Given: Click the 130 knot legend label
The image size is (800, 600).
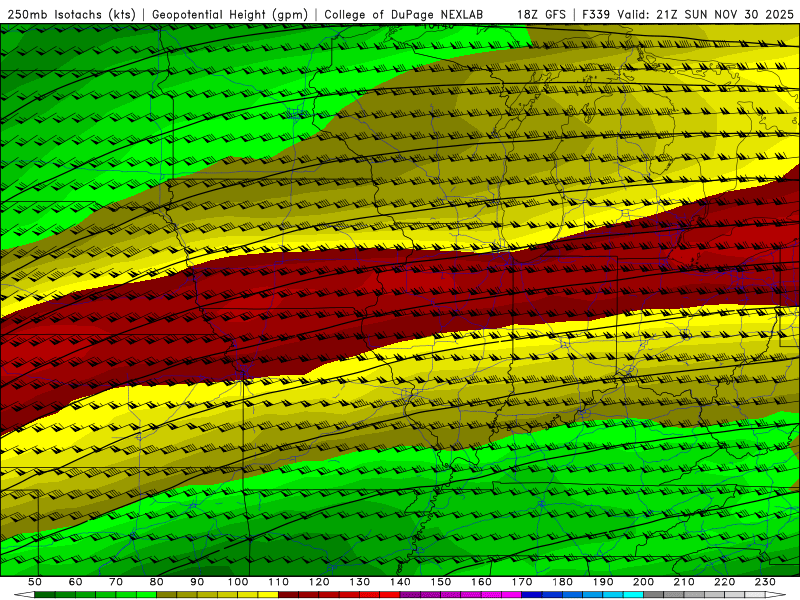Looking at the screenshot, I should coord(360,582).
